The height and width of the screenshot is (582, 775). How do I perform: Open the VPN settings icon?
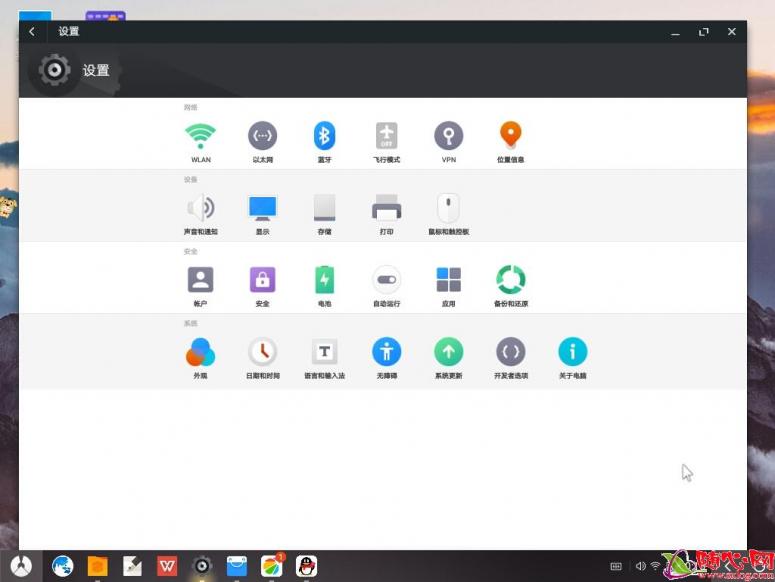point(448,135)
